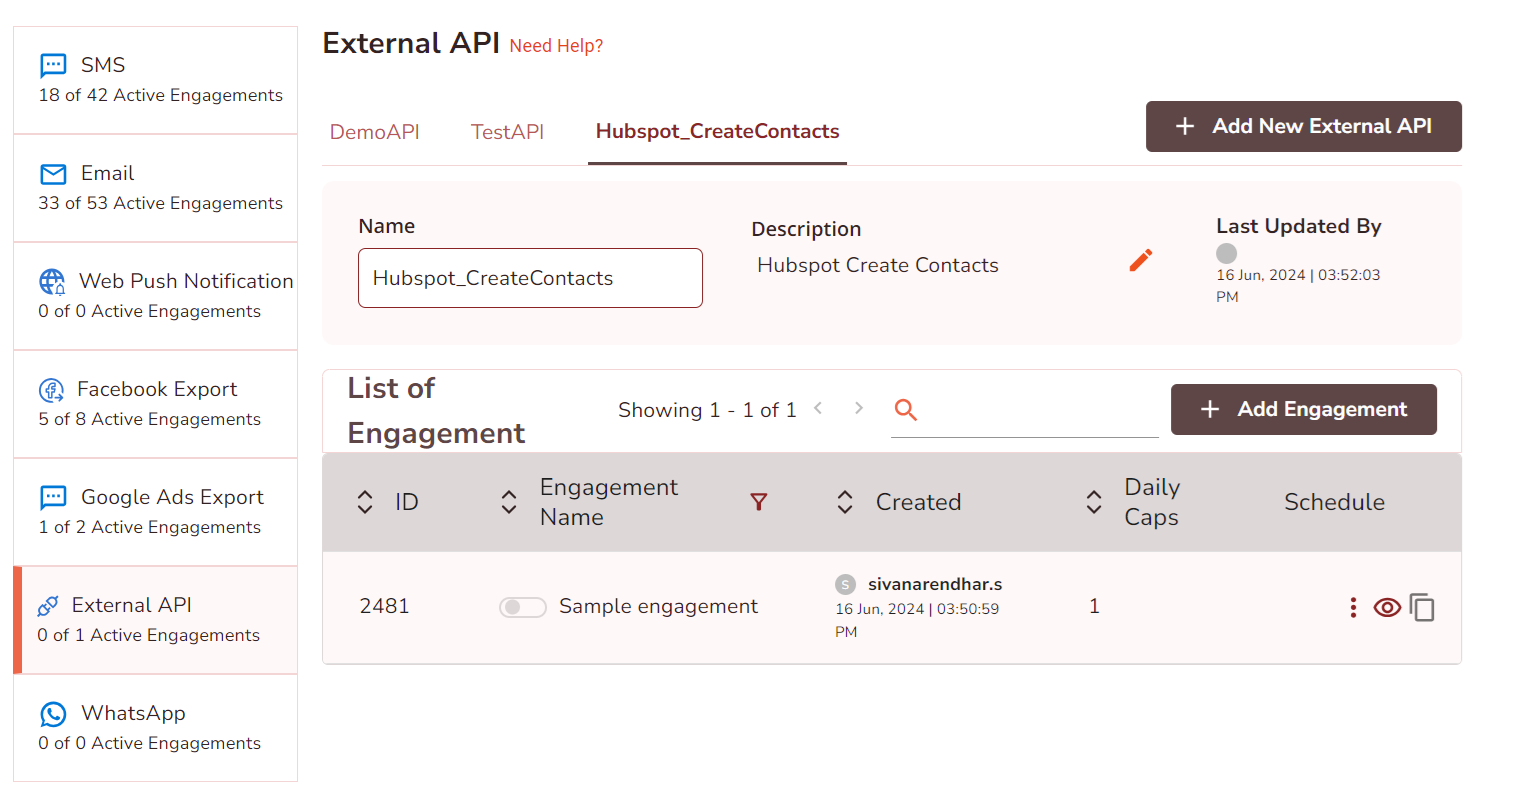Click the search magnifier icon
This screenshot has height=800, width=1522.
coord(906,410)
